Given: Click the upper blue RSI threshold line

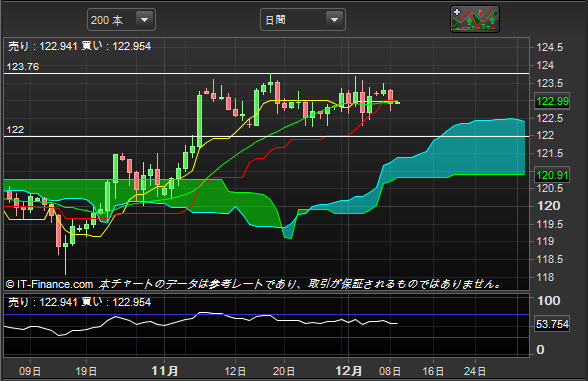Looking at the screenshot, I should 267,315.
